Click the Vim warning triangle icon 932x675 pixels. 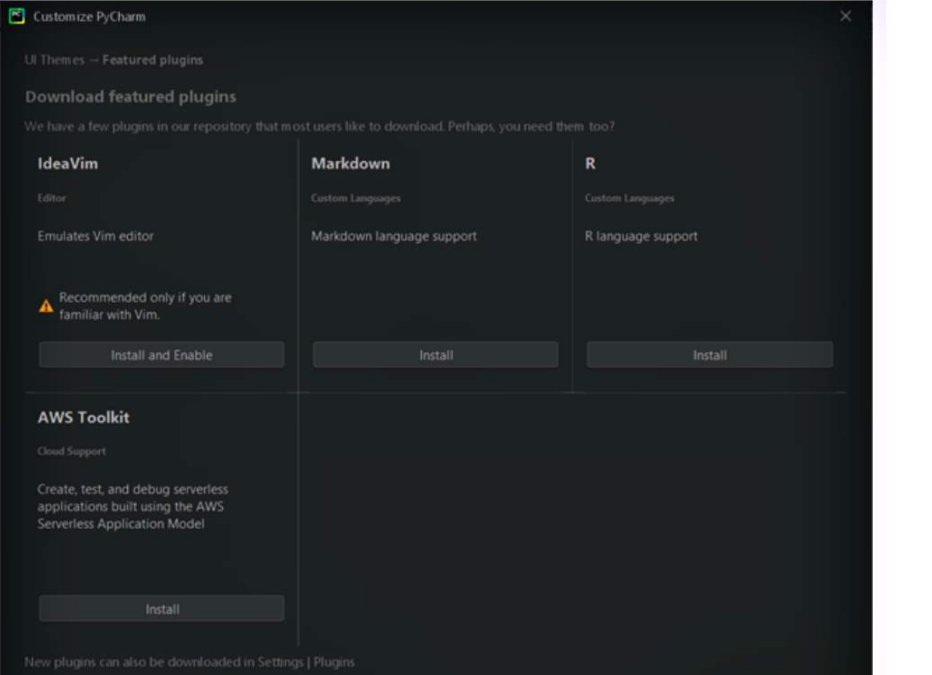coord(46,306)
